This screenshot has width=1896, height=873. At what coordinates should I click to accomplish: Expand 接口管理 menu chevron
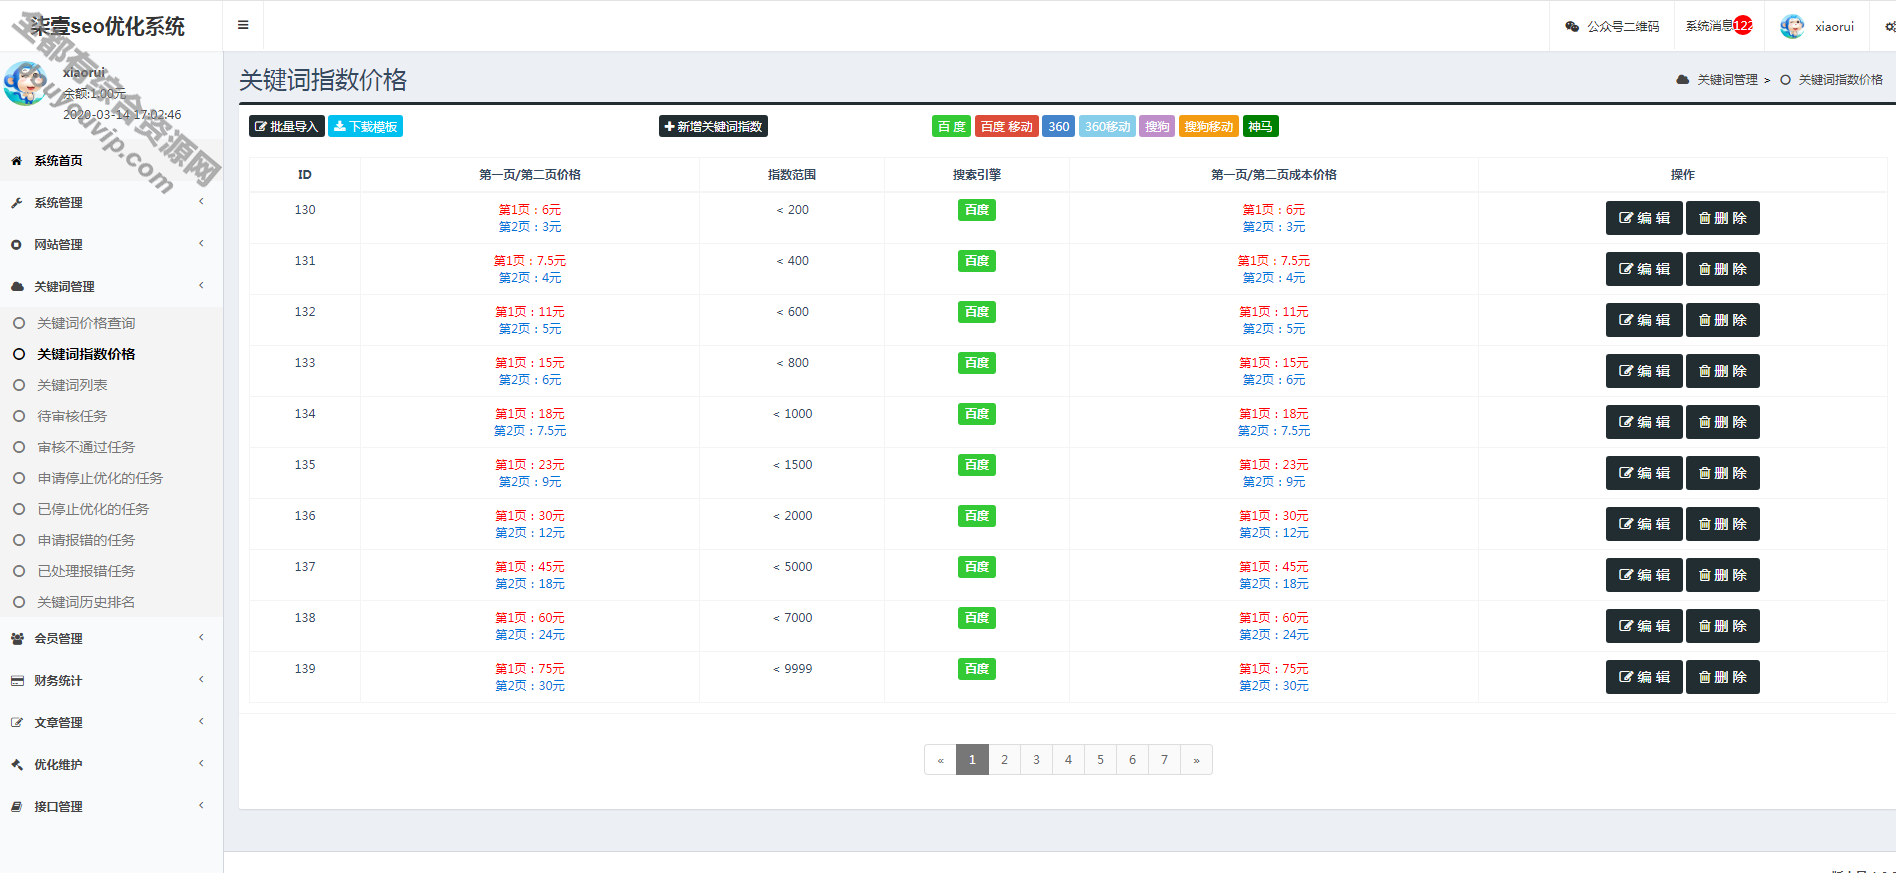[x=201, y=806]
